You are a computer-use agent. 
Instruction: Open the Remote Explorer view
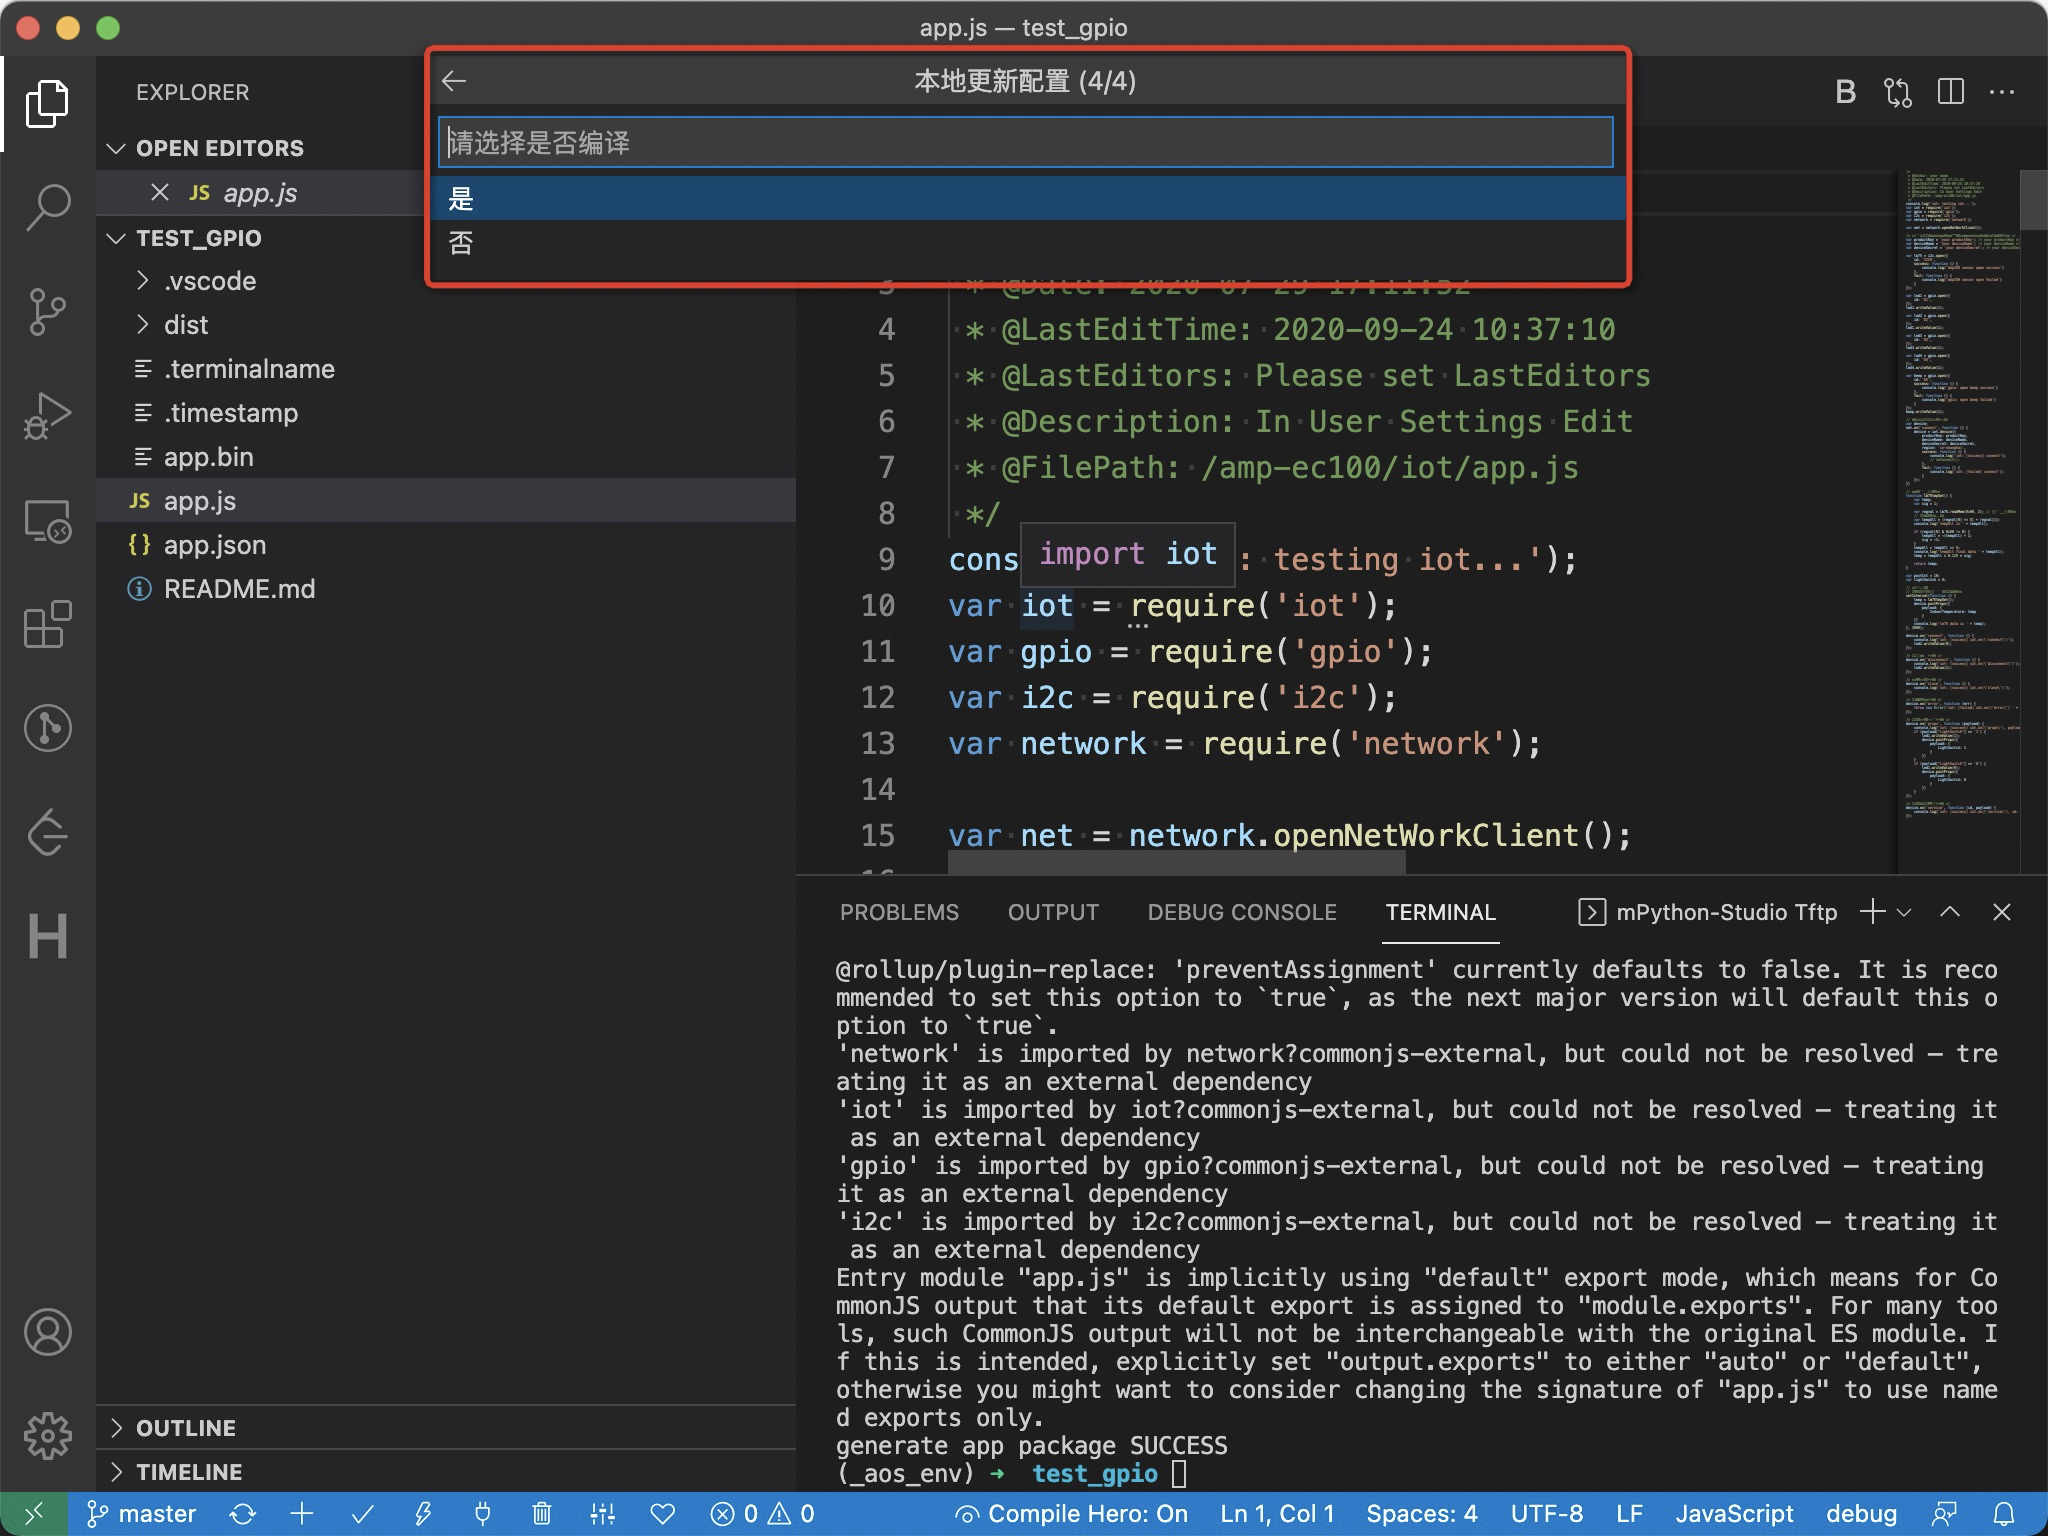point(47,520)
